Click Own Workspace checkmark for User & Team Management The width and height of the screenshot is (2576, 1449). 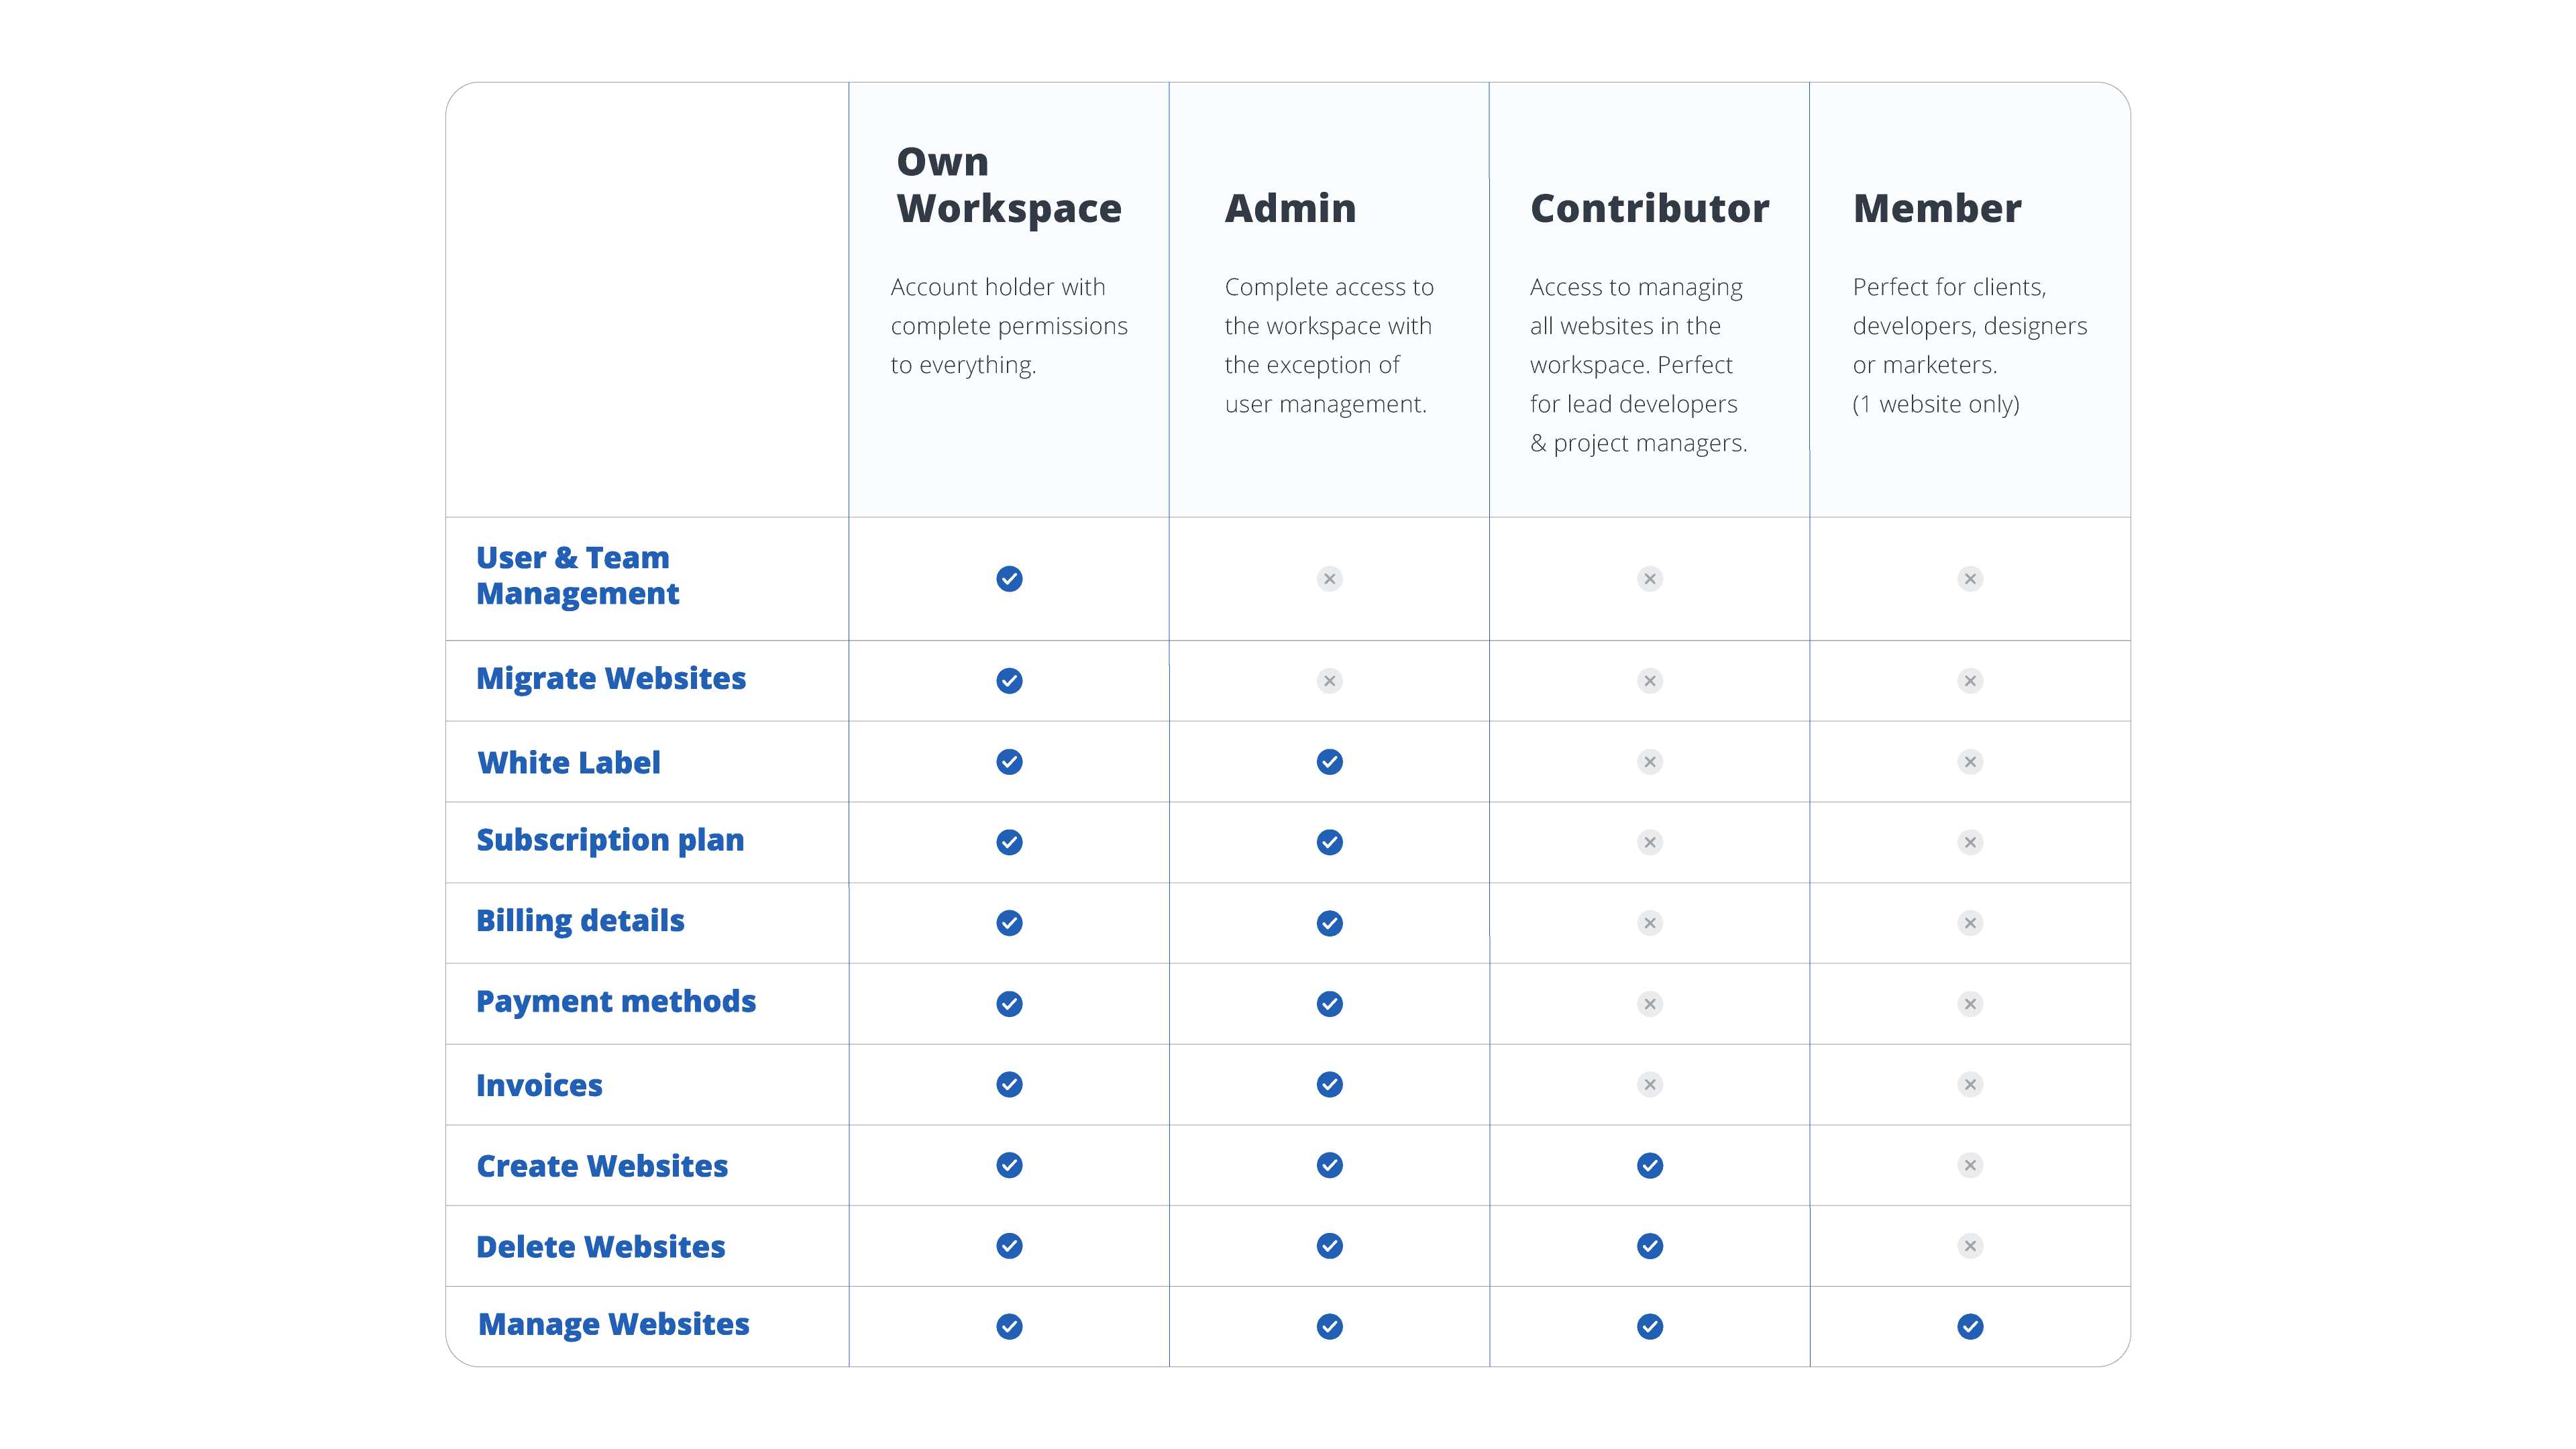point(1009,579)
